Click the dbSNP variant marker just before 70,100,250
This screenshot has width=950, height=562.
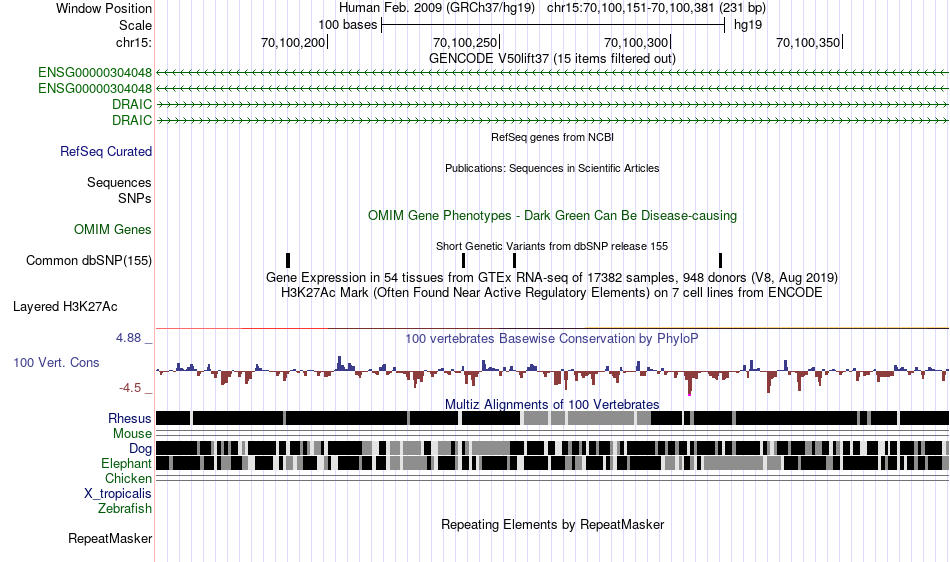(x=463, y=260)
